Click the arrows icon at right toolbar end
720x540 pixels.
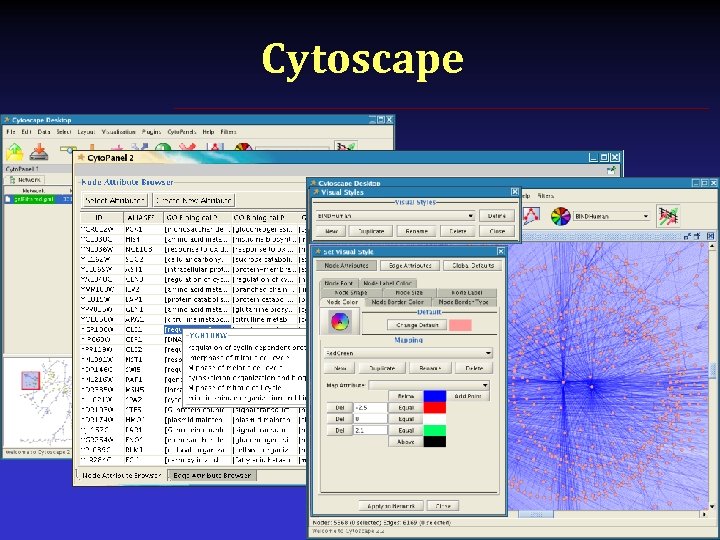(668, 216)
